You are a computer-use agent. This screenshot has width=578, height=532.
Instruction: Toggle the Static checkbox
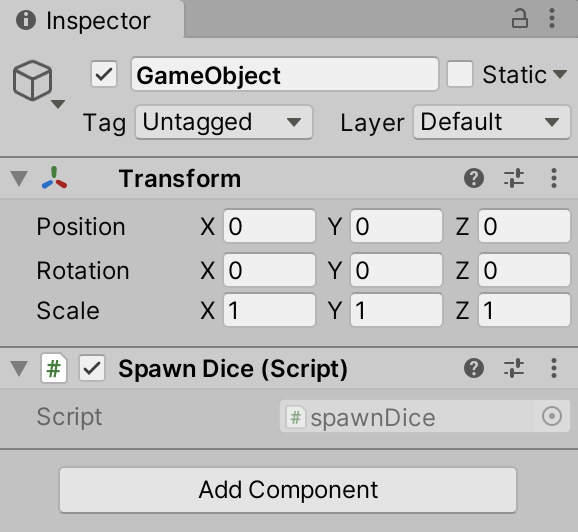point(460,74)
